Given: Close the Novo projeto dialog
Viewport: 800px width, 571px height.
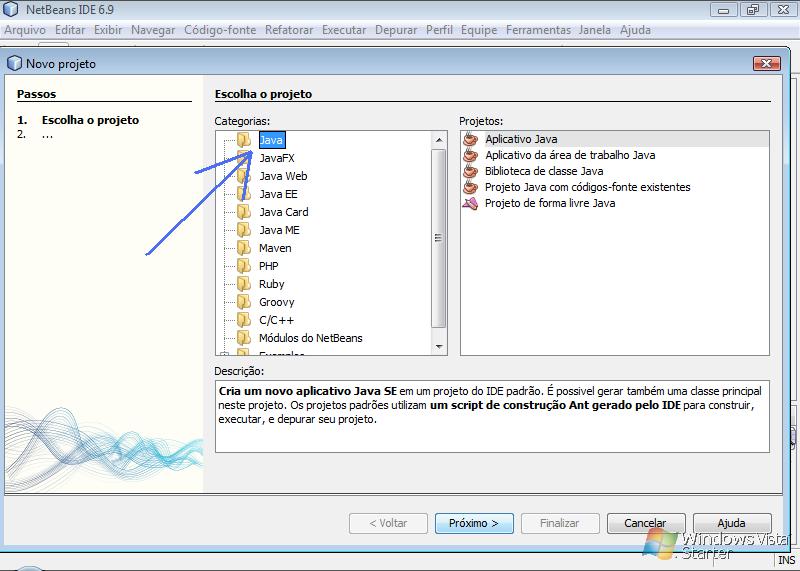Looking at the screenshot, I should (766, 63).
